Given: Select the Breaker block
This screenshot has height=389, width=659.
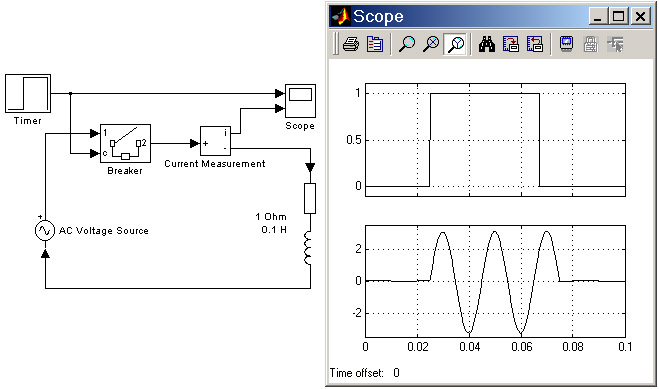Looking at the screenshot, I should pos(125,143).
